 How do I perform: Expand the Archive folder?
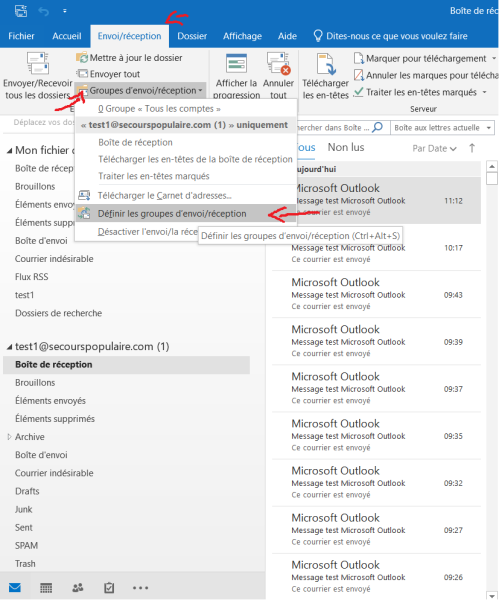[9, 437]
